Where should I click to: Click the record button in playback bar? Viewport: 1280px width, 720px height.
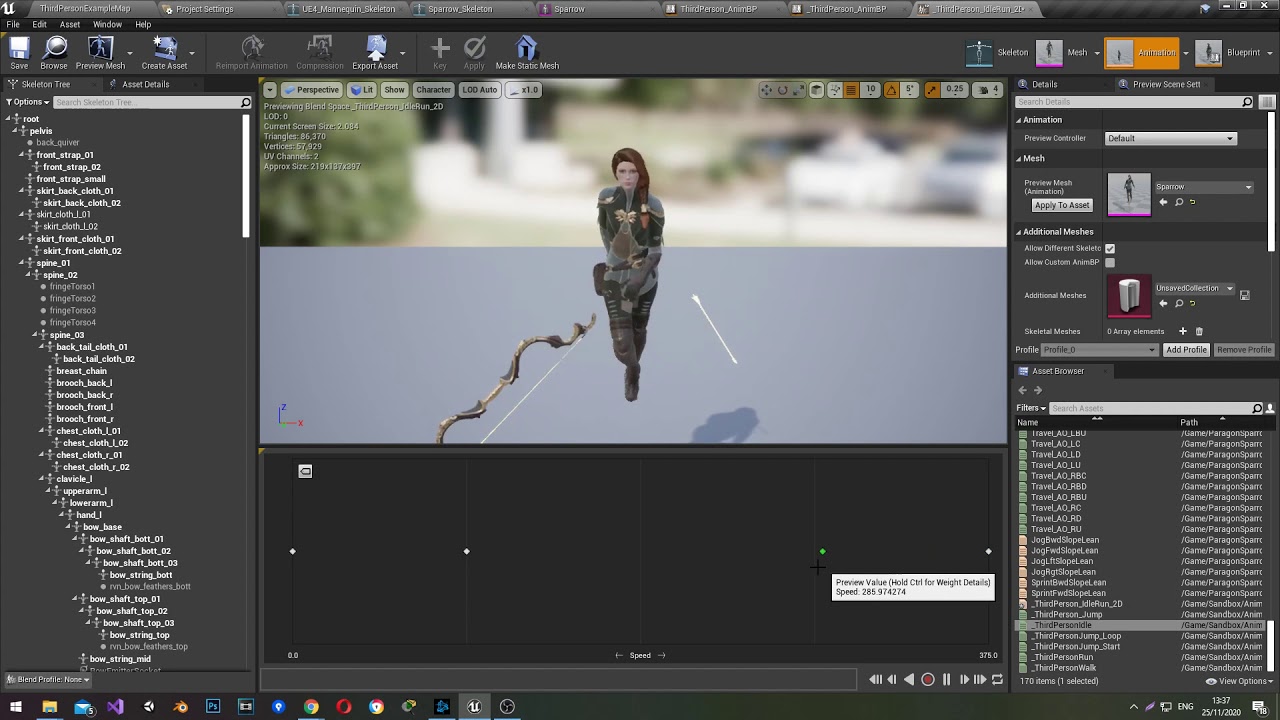(927, 680)
